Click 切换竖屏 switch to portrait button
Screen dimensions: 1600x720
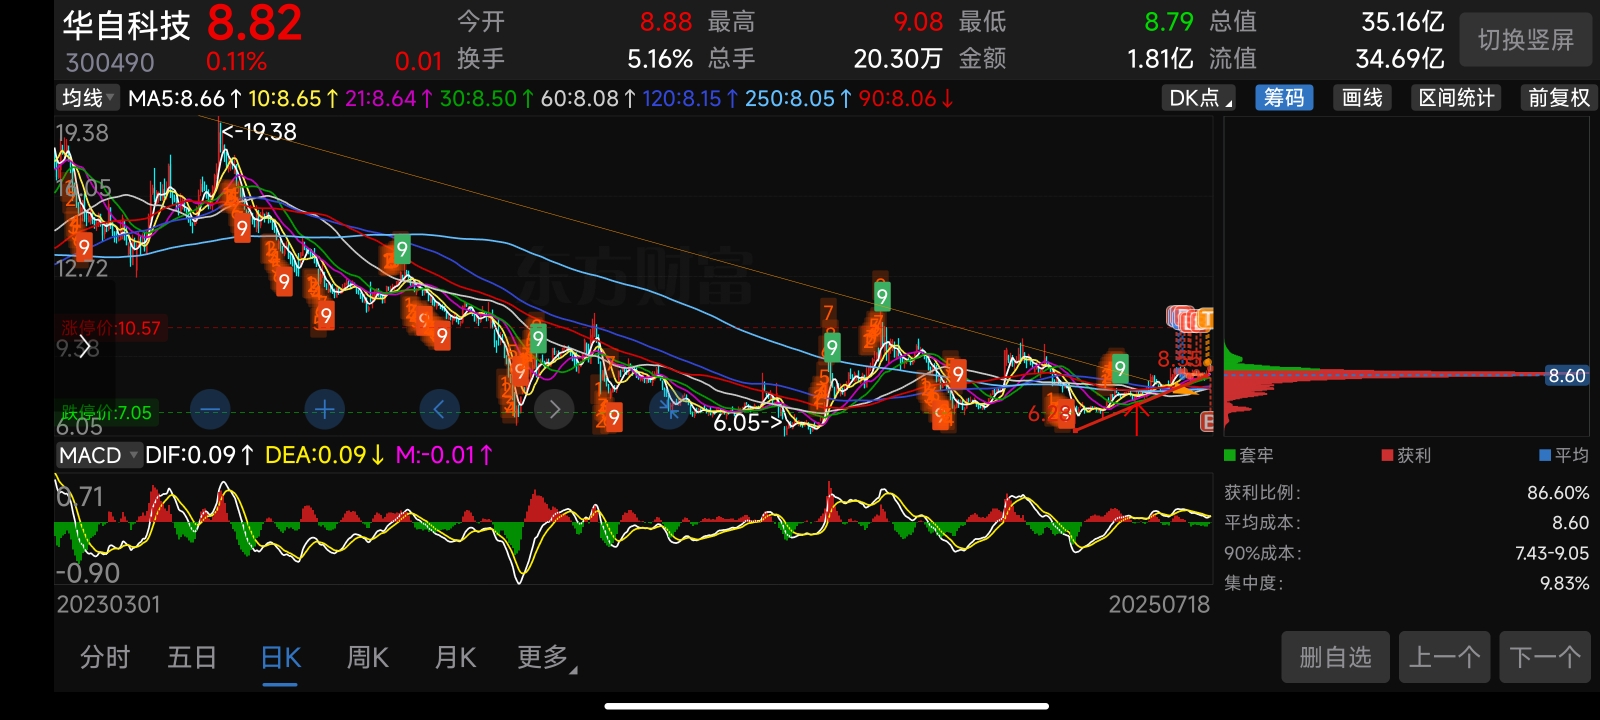[1526, 40]
